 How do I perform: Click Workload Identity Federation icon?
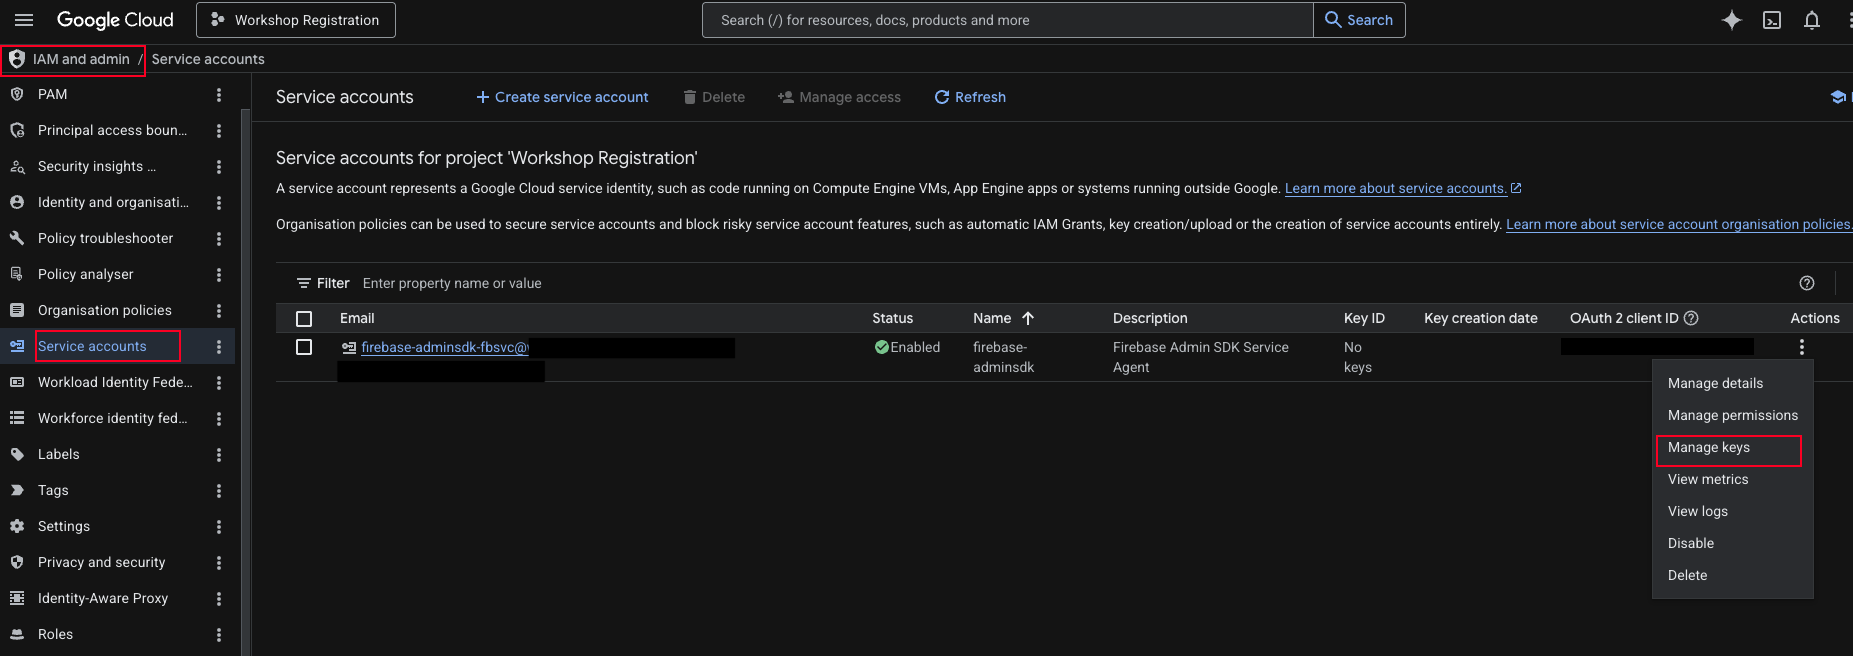17,382
